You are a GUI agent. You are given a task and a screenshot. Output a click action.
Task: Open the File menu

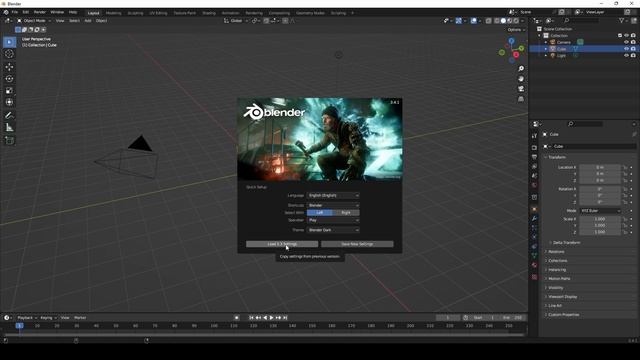click(x=15, y=12)
